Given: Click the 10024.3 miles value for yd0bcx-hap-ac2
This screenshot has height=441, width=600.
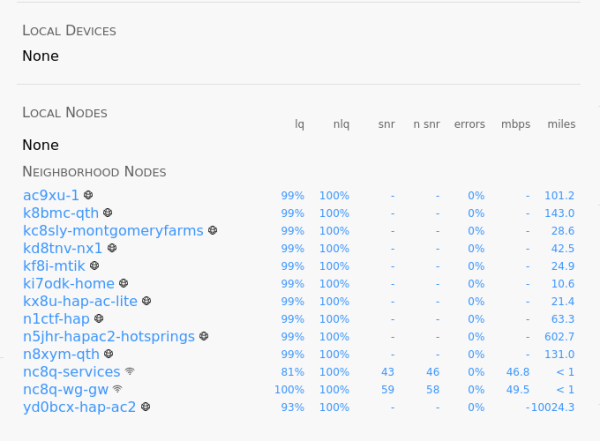Looking at the screenshot, I should click(x=553, y=407).
